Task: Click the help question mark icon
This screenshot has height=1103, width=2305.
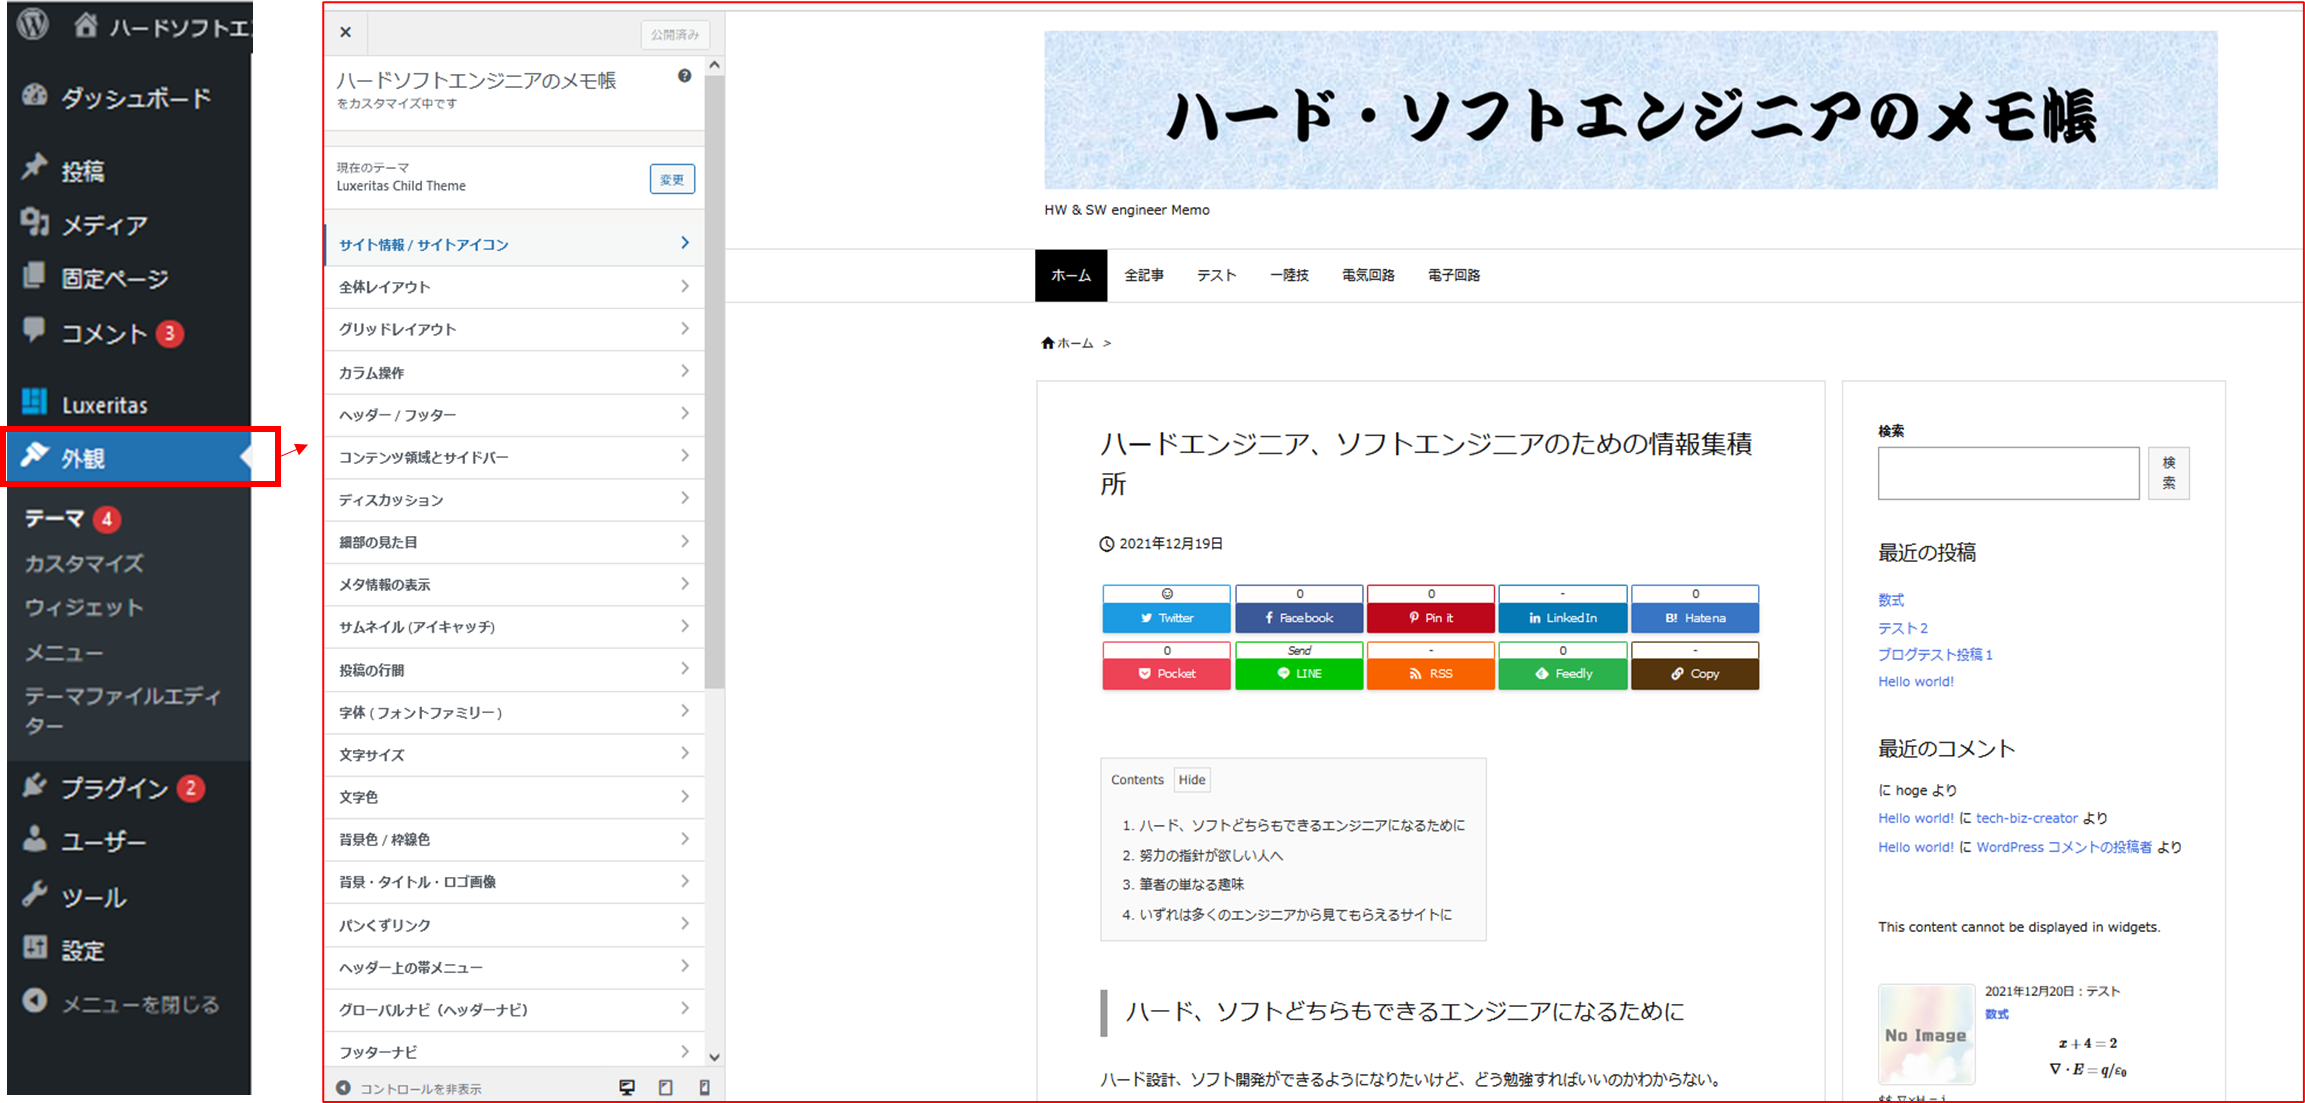Action: pyautogui.click(x=684, y=76)
